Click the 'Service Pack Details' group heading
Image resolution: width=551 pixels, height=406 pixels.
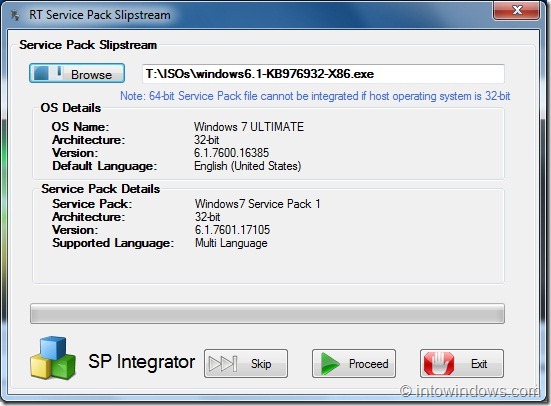point(101,189)
